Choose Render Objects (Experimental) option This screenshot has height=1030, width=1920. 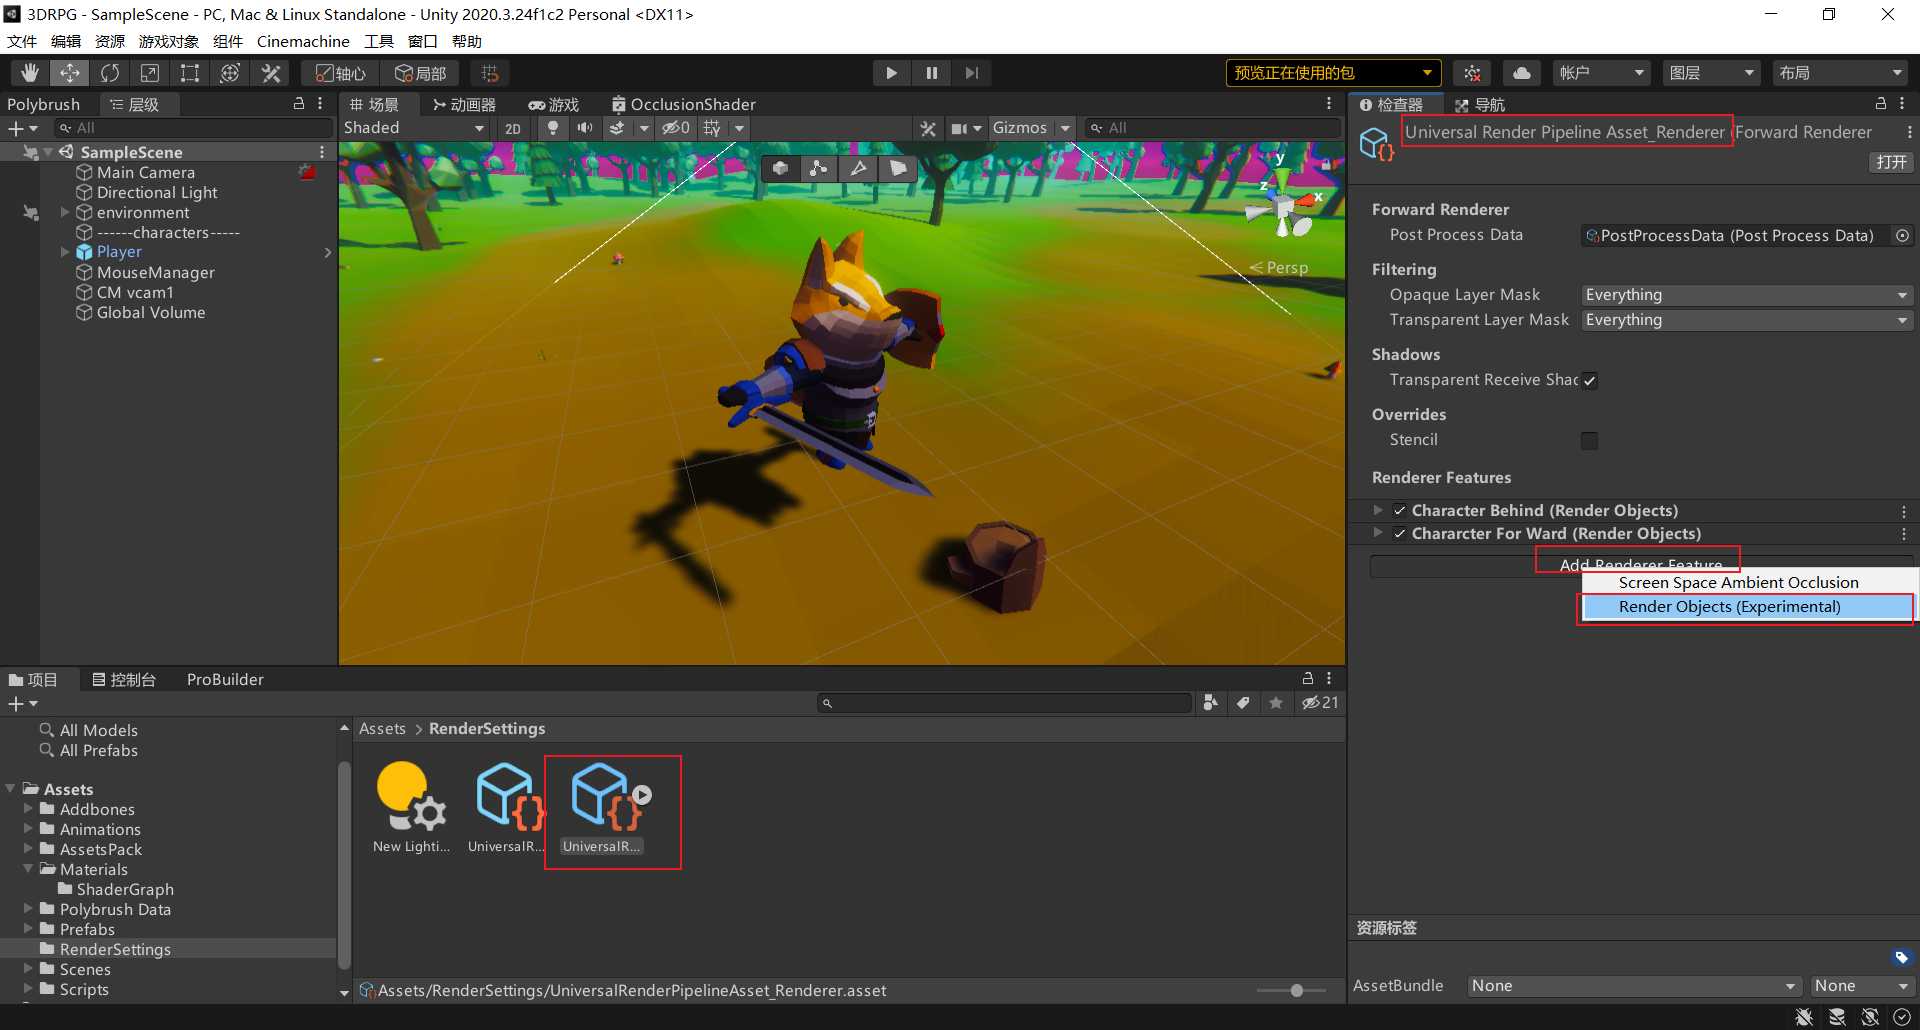(x=1747, y=607)
